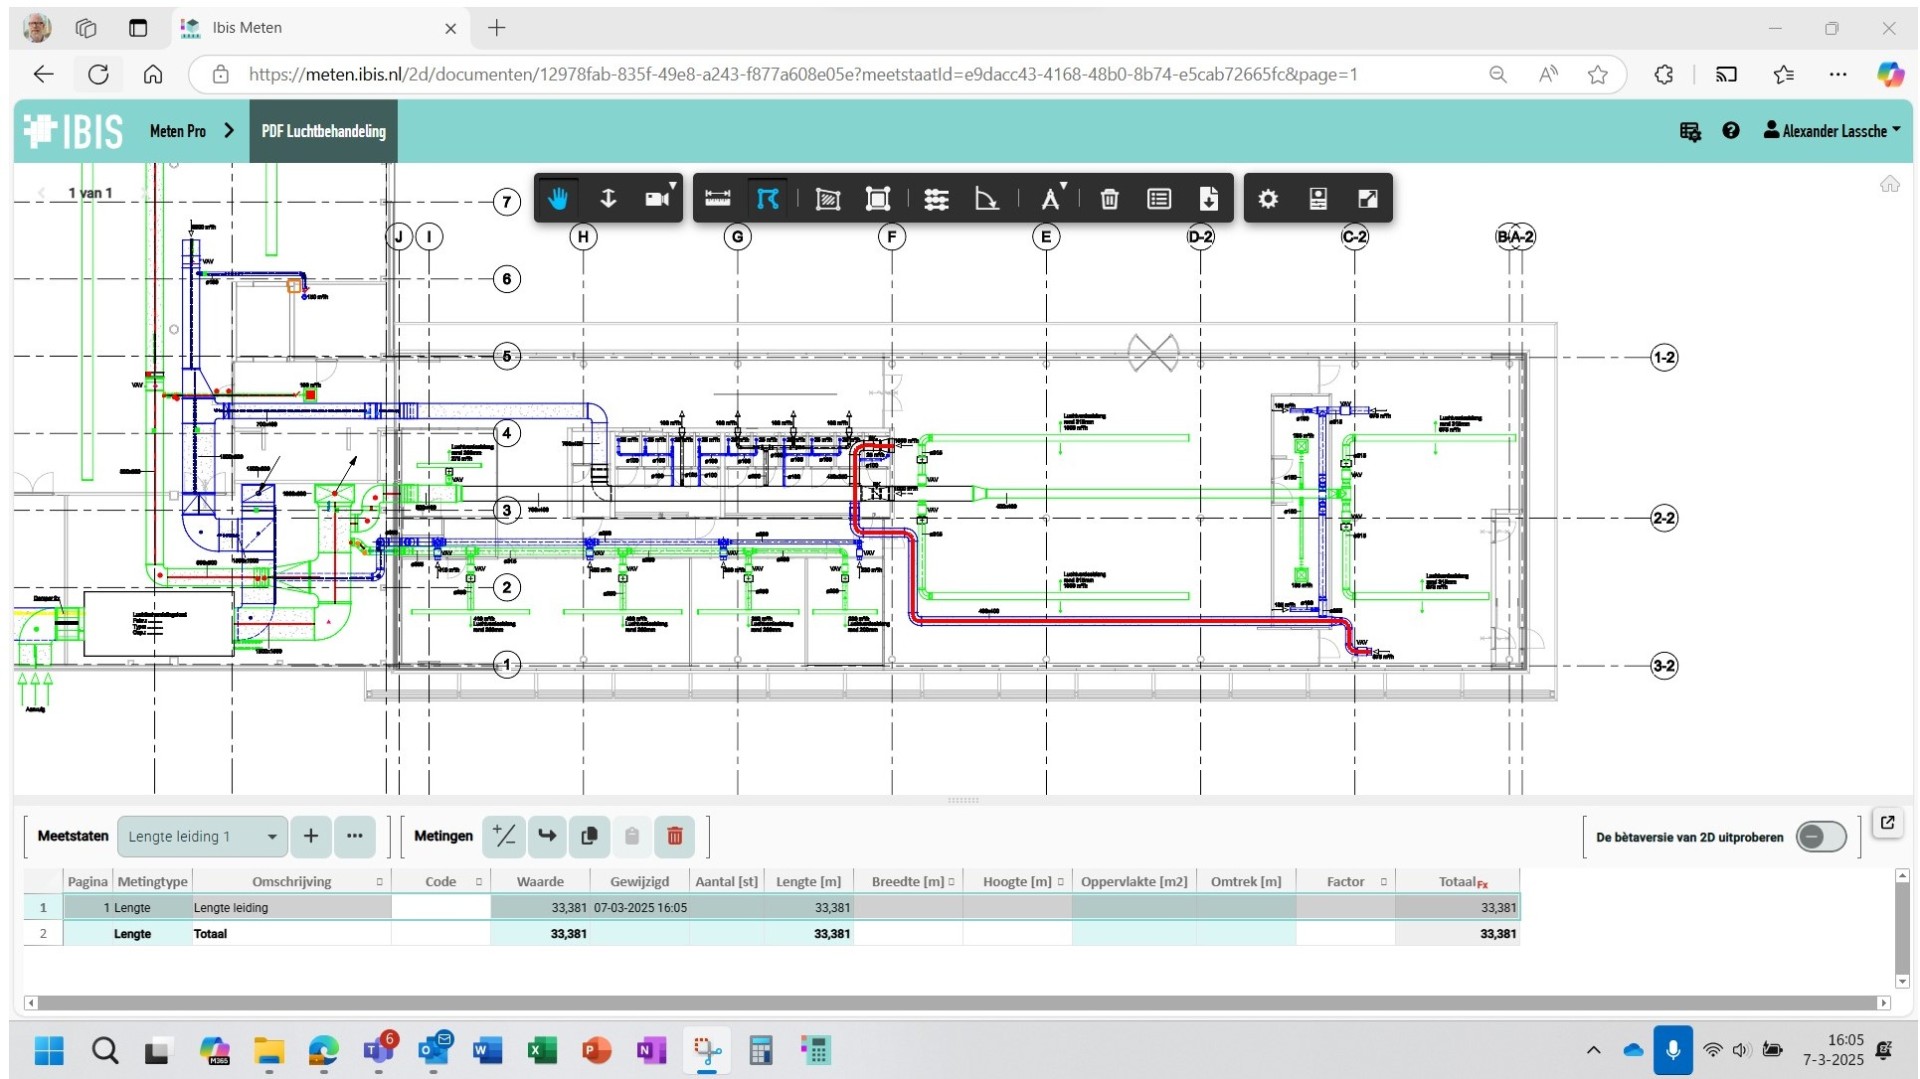Image resolution: width=1920 pixels, height=1079 pixels.
Task: Go to Meten Pro breadcrumb
Action: [x=178, y=131]
